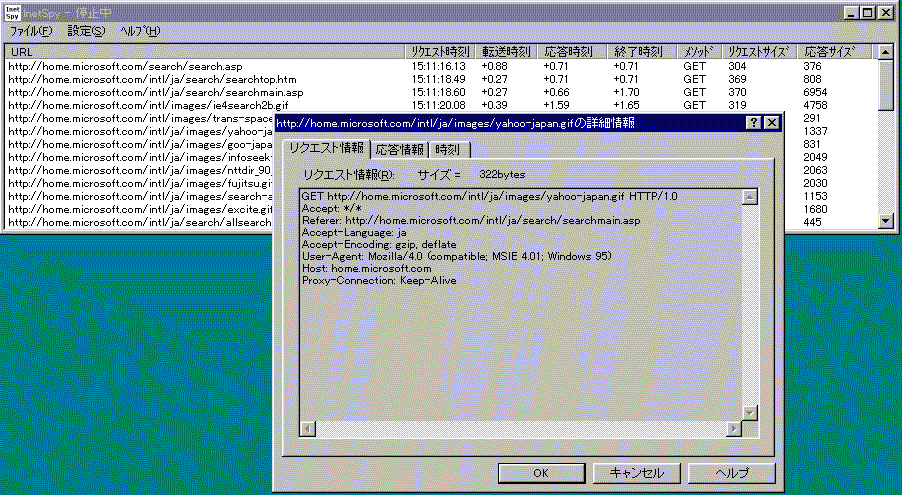Image resolution: width=902 pixels, height=495 pixels.
Task: Select the search/allsearch URL row
Action: pyautogui.click(x=140, y=222)
